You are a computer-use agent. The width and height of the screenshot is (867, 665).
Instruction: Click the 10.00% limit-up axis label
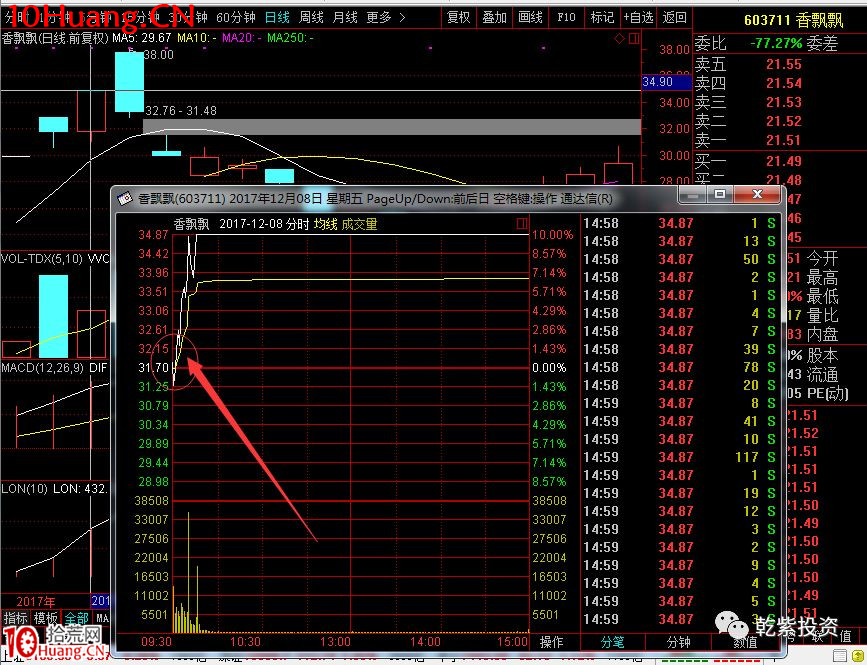(x=552, y=234)
